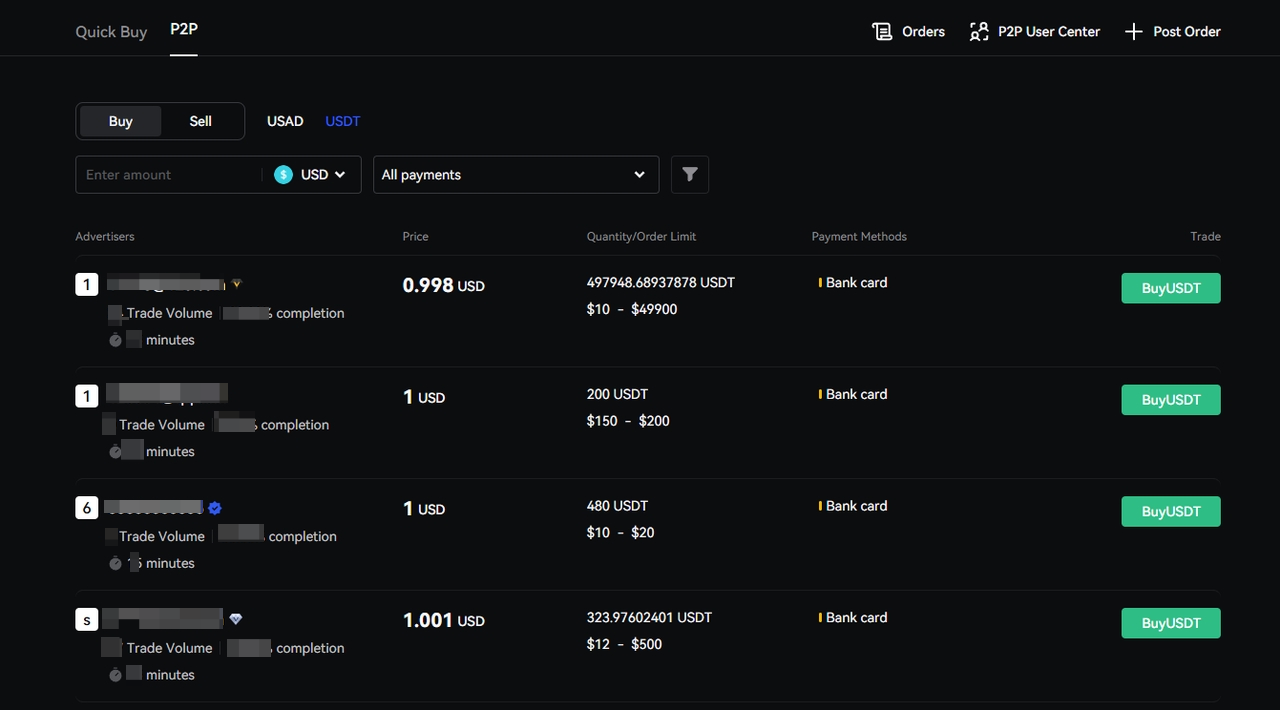
Task: Switch to the Quick Buy tab
Action: click(x=111, y=32)
